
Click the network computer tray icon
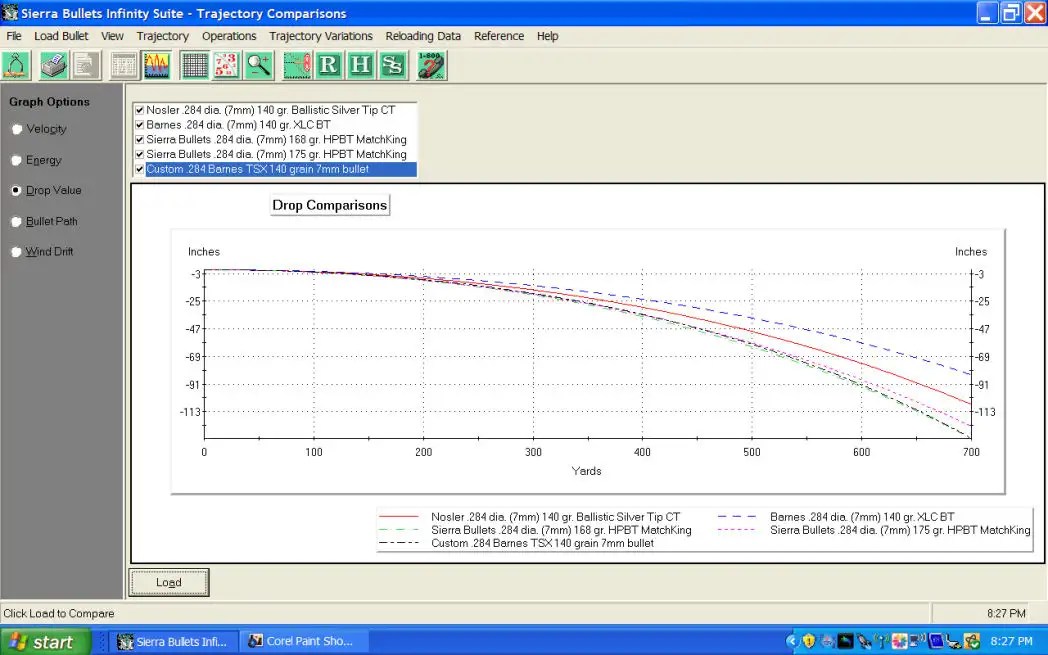point(918,642)
